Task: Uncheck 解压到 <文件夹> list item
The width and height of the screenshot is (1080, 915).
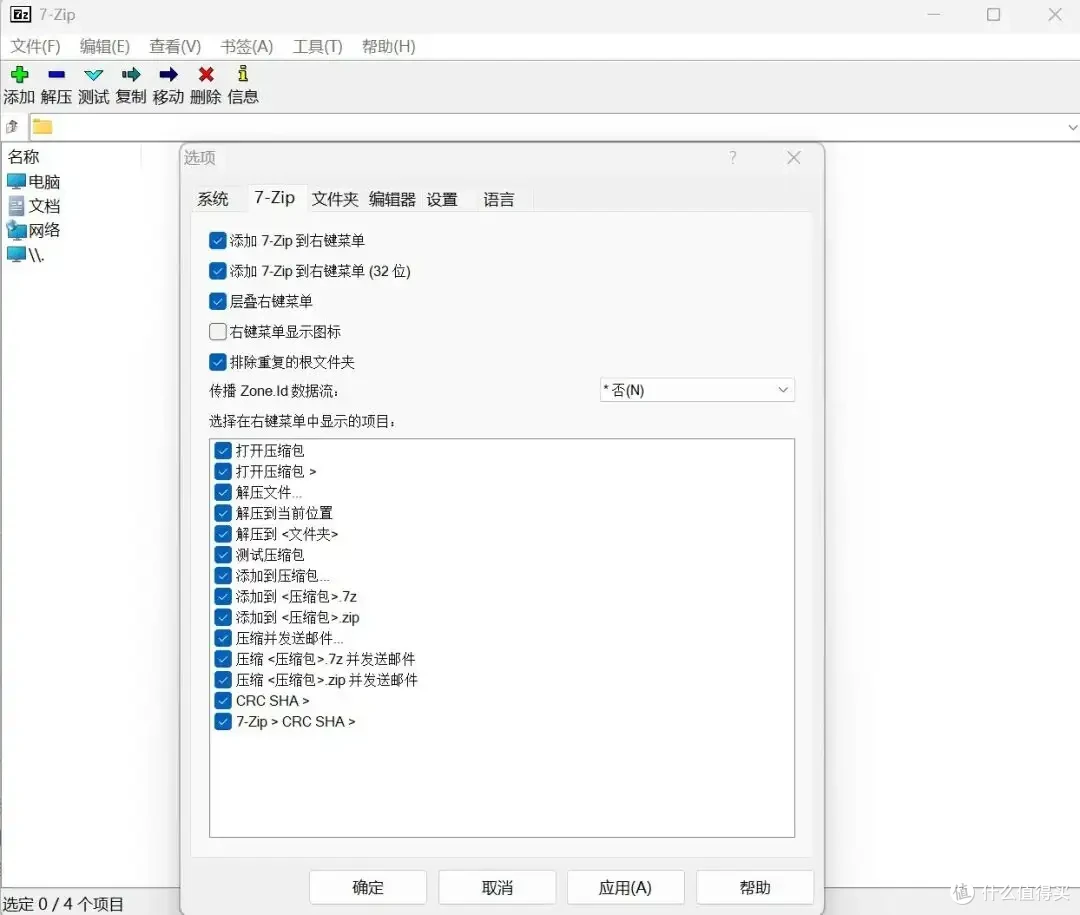Action: 222,534
